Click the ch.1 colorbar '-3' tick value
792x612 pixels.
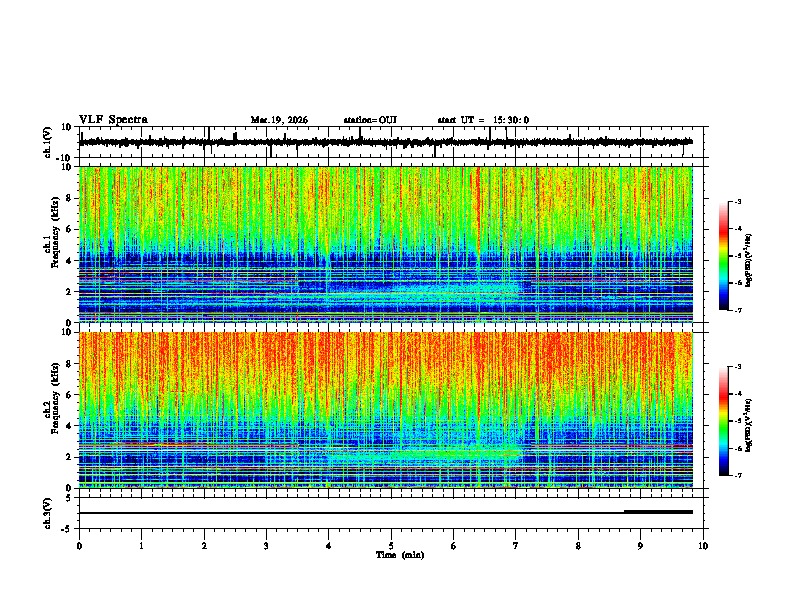point(738,201)
